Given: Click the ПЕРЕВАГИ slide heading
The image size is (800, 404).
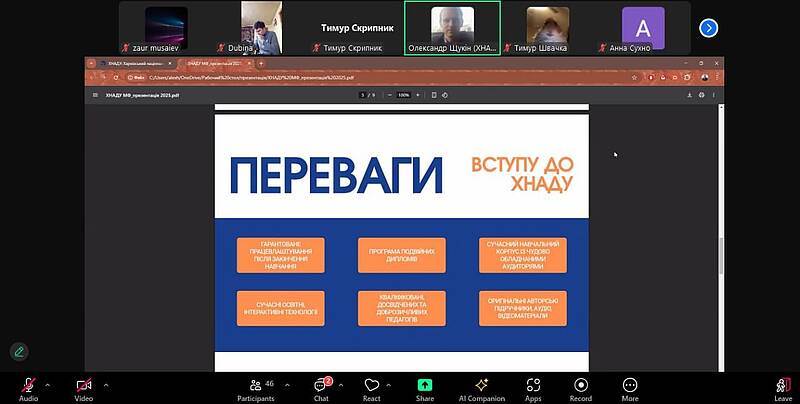Looking at the screenshot, I should 336,175.
